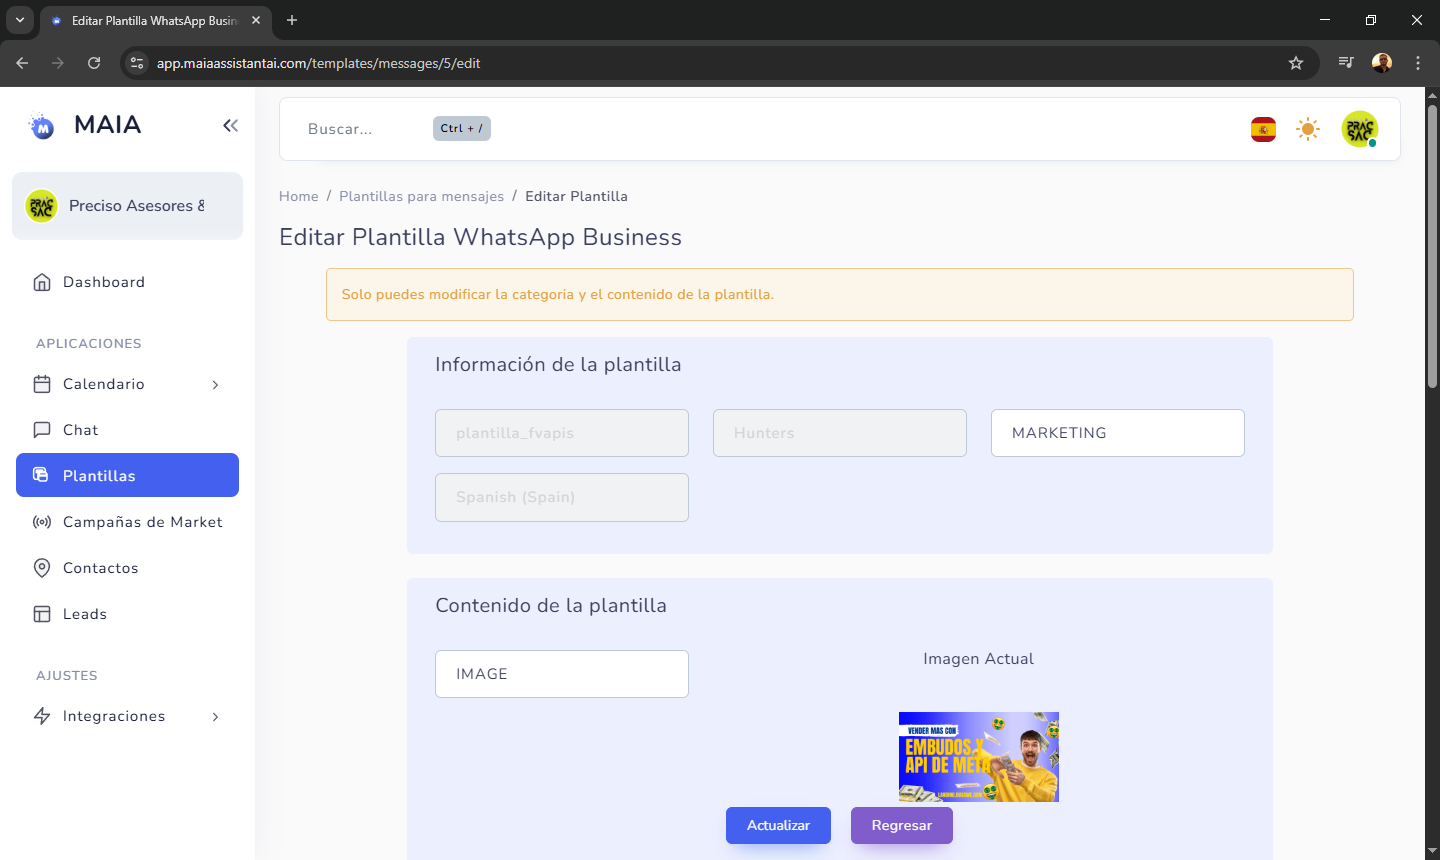The height and width of the screenshot is (860, 1440).
Task: Click the Actualizar button
Action: [x=778, y=825]
